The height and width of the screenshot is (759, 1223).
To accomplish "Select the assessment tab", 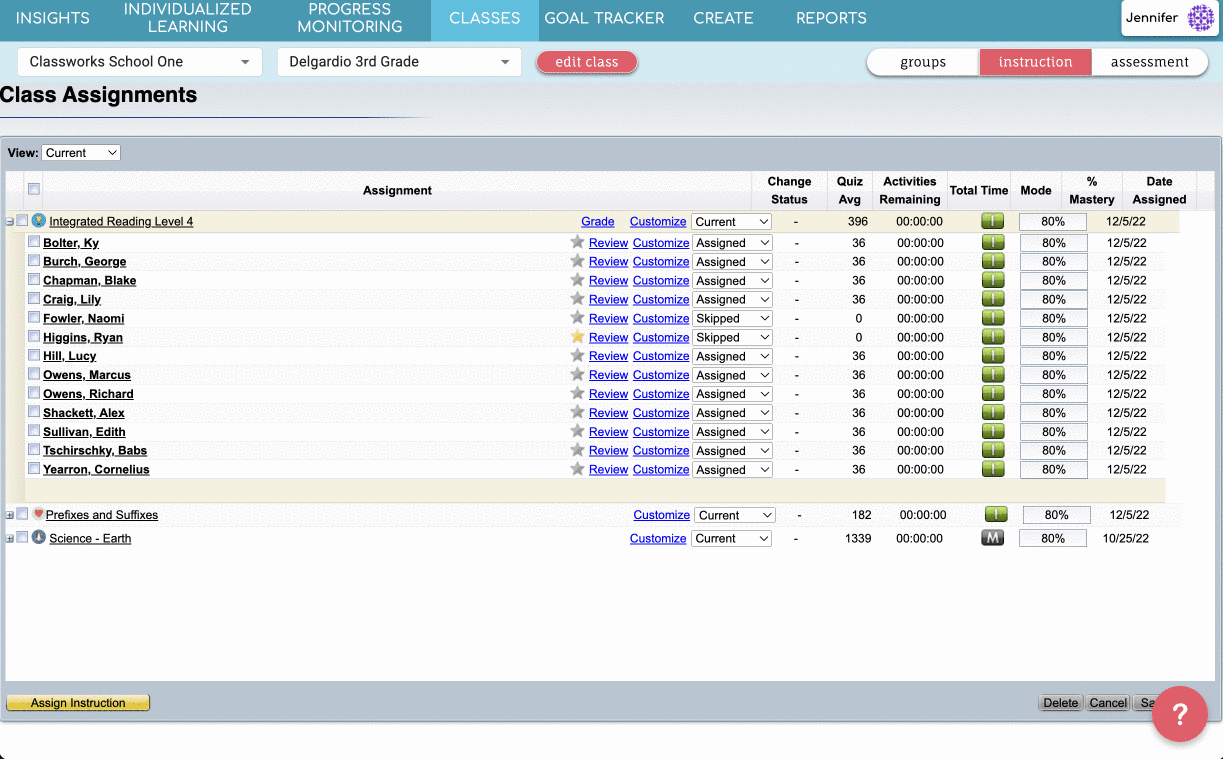I will pyautogui.click(x=1149, y=62).
